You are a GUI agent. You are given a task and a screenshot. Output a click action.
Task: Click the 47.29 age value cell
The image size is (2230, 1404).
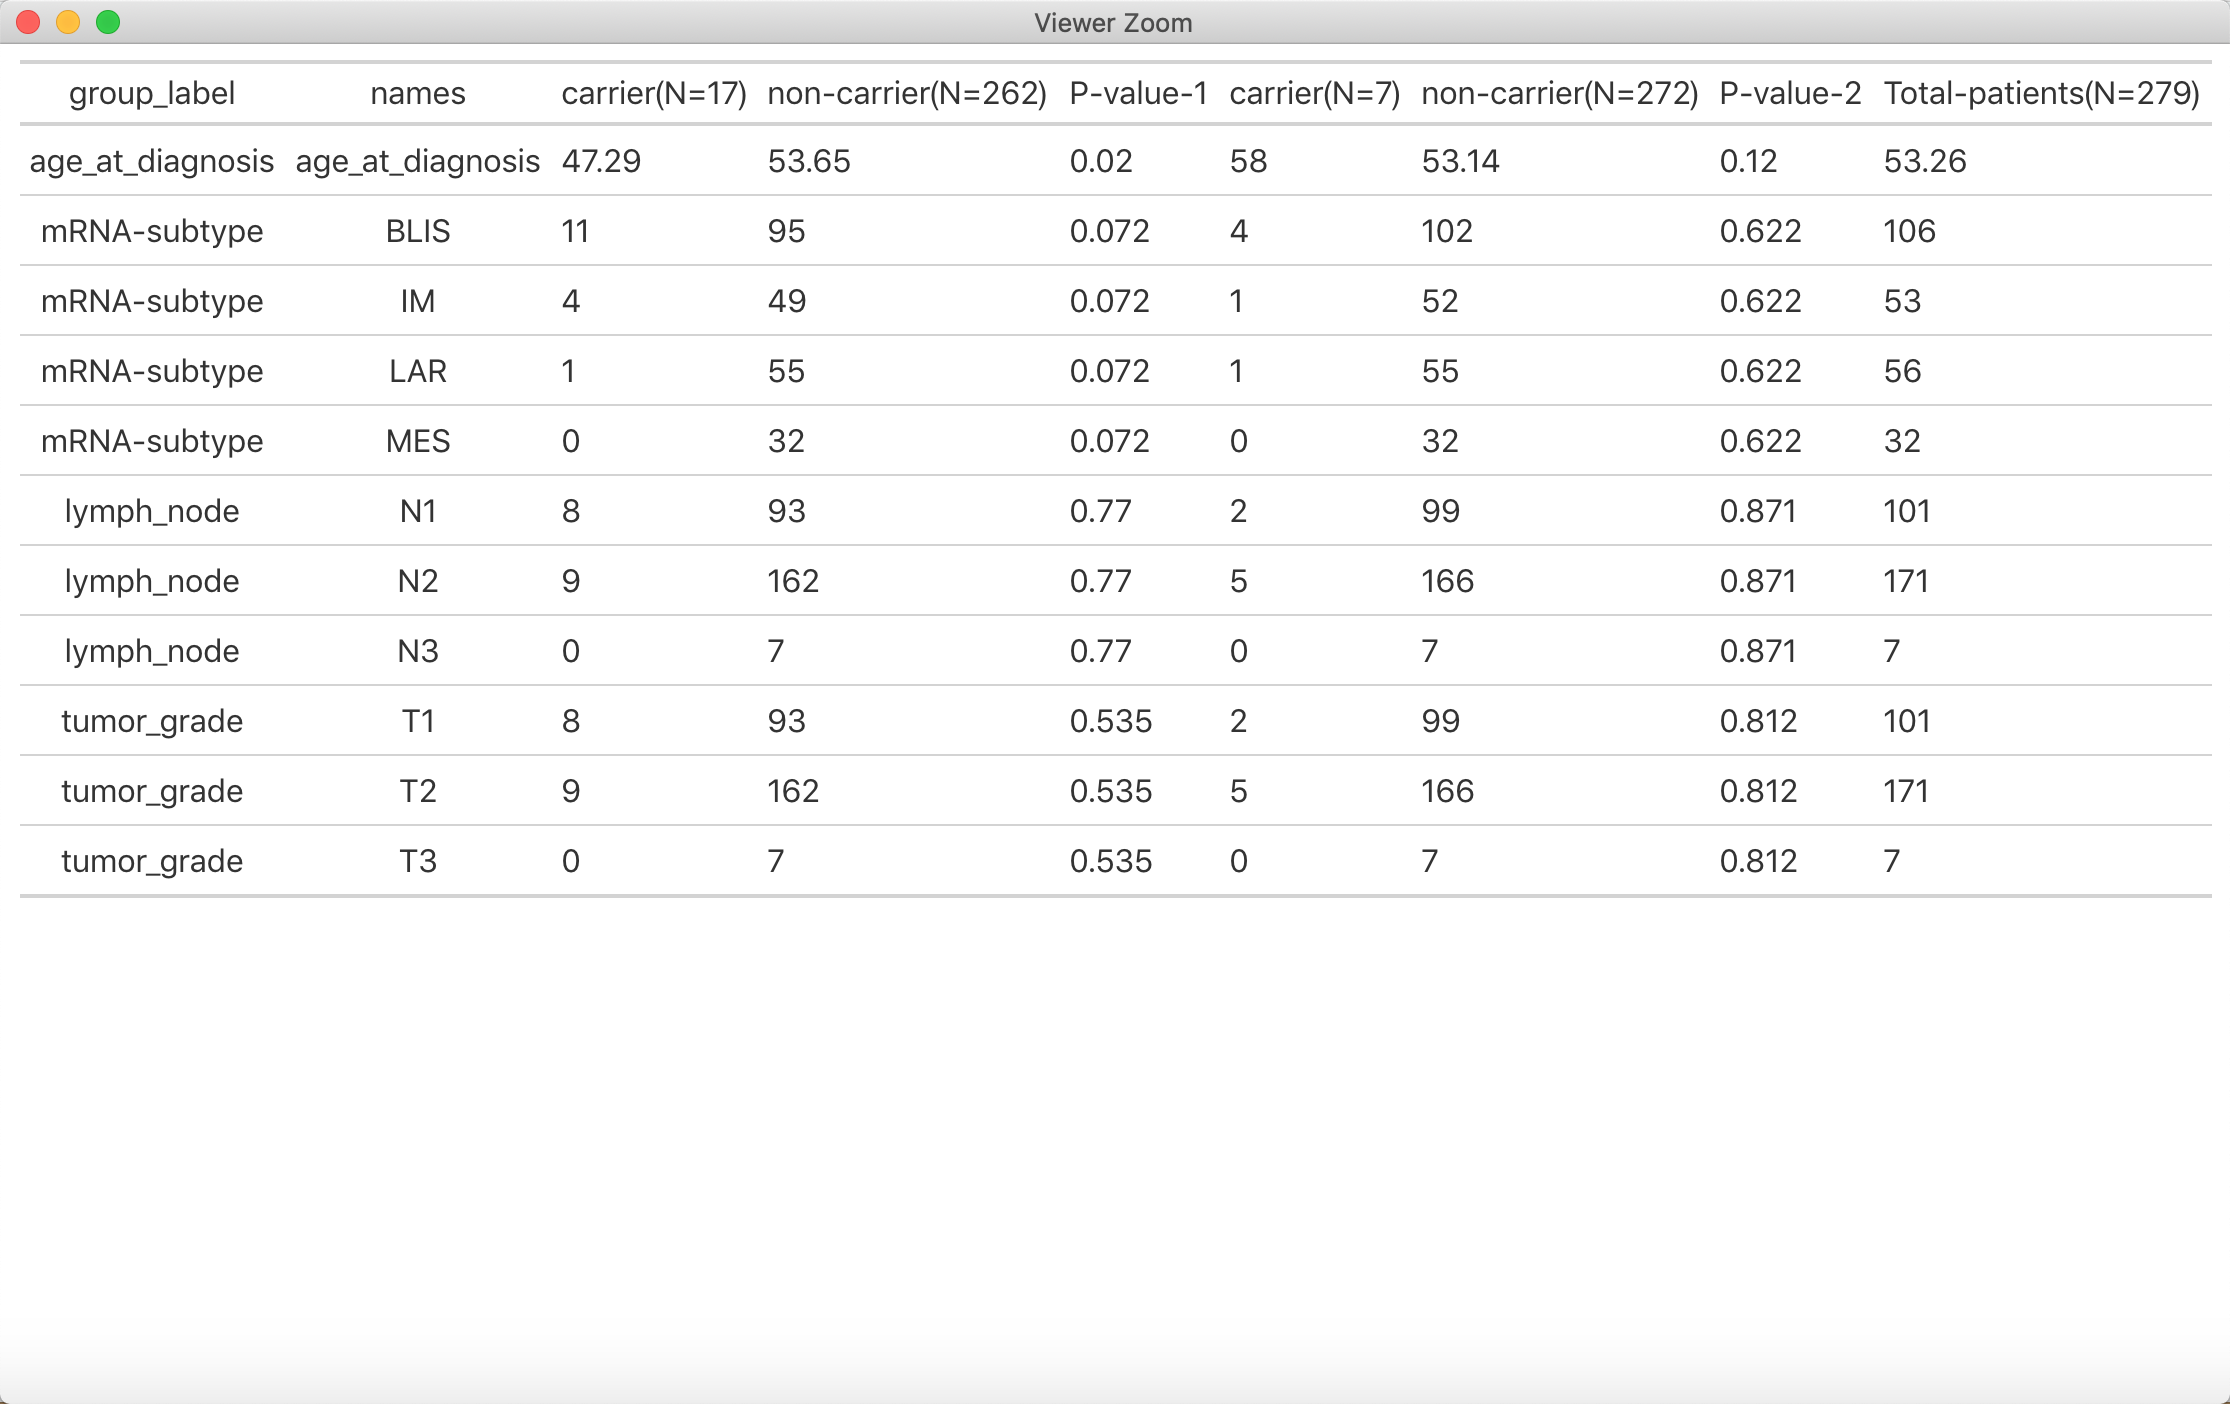[601, 161]
